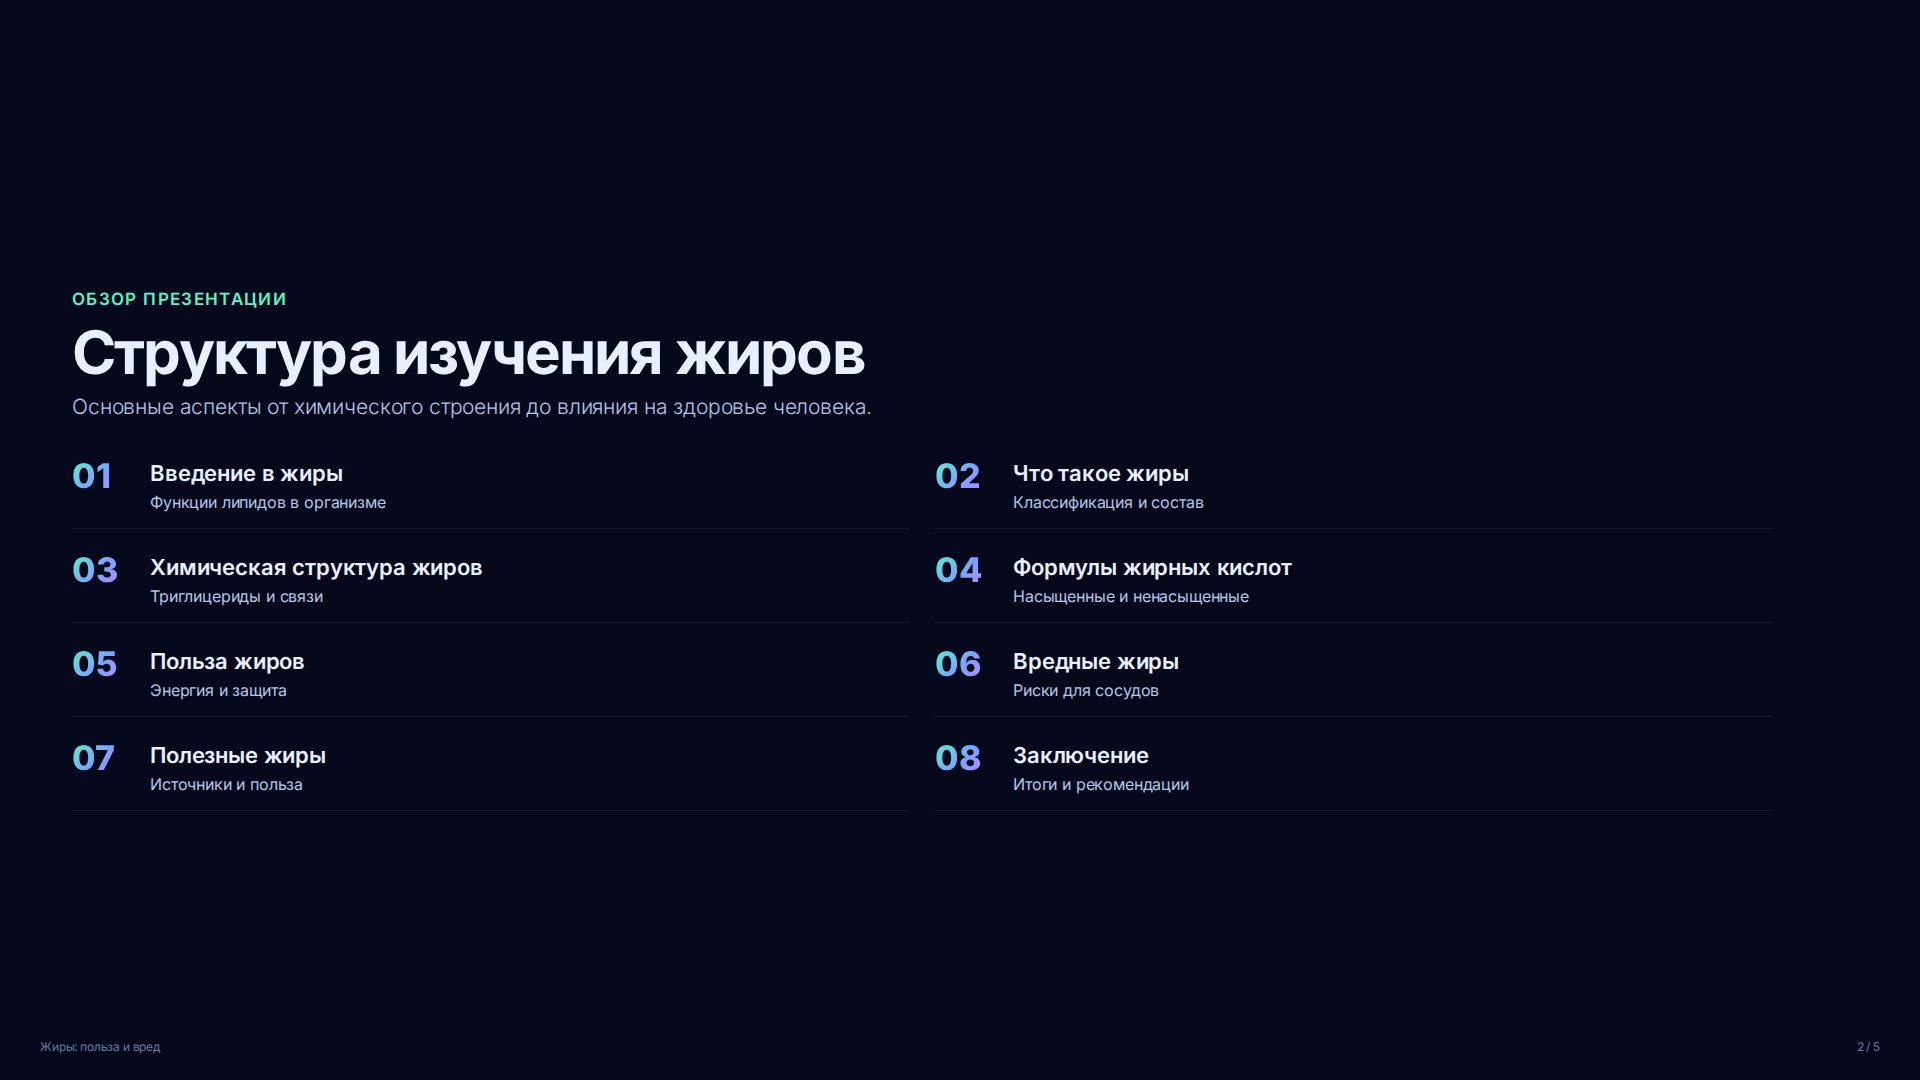Click the number 05
This screenshot has width=1920, height=1080.
pyautogui.click(x=94, y=664)
